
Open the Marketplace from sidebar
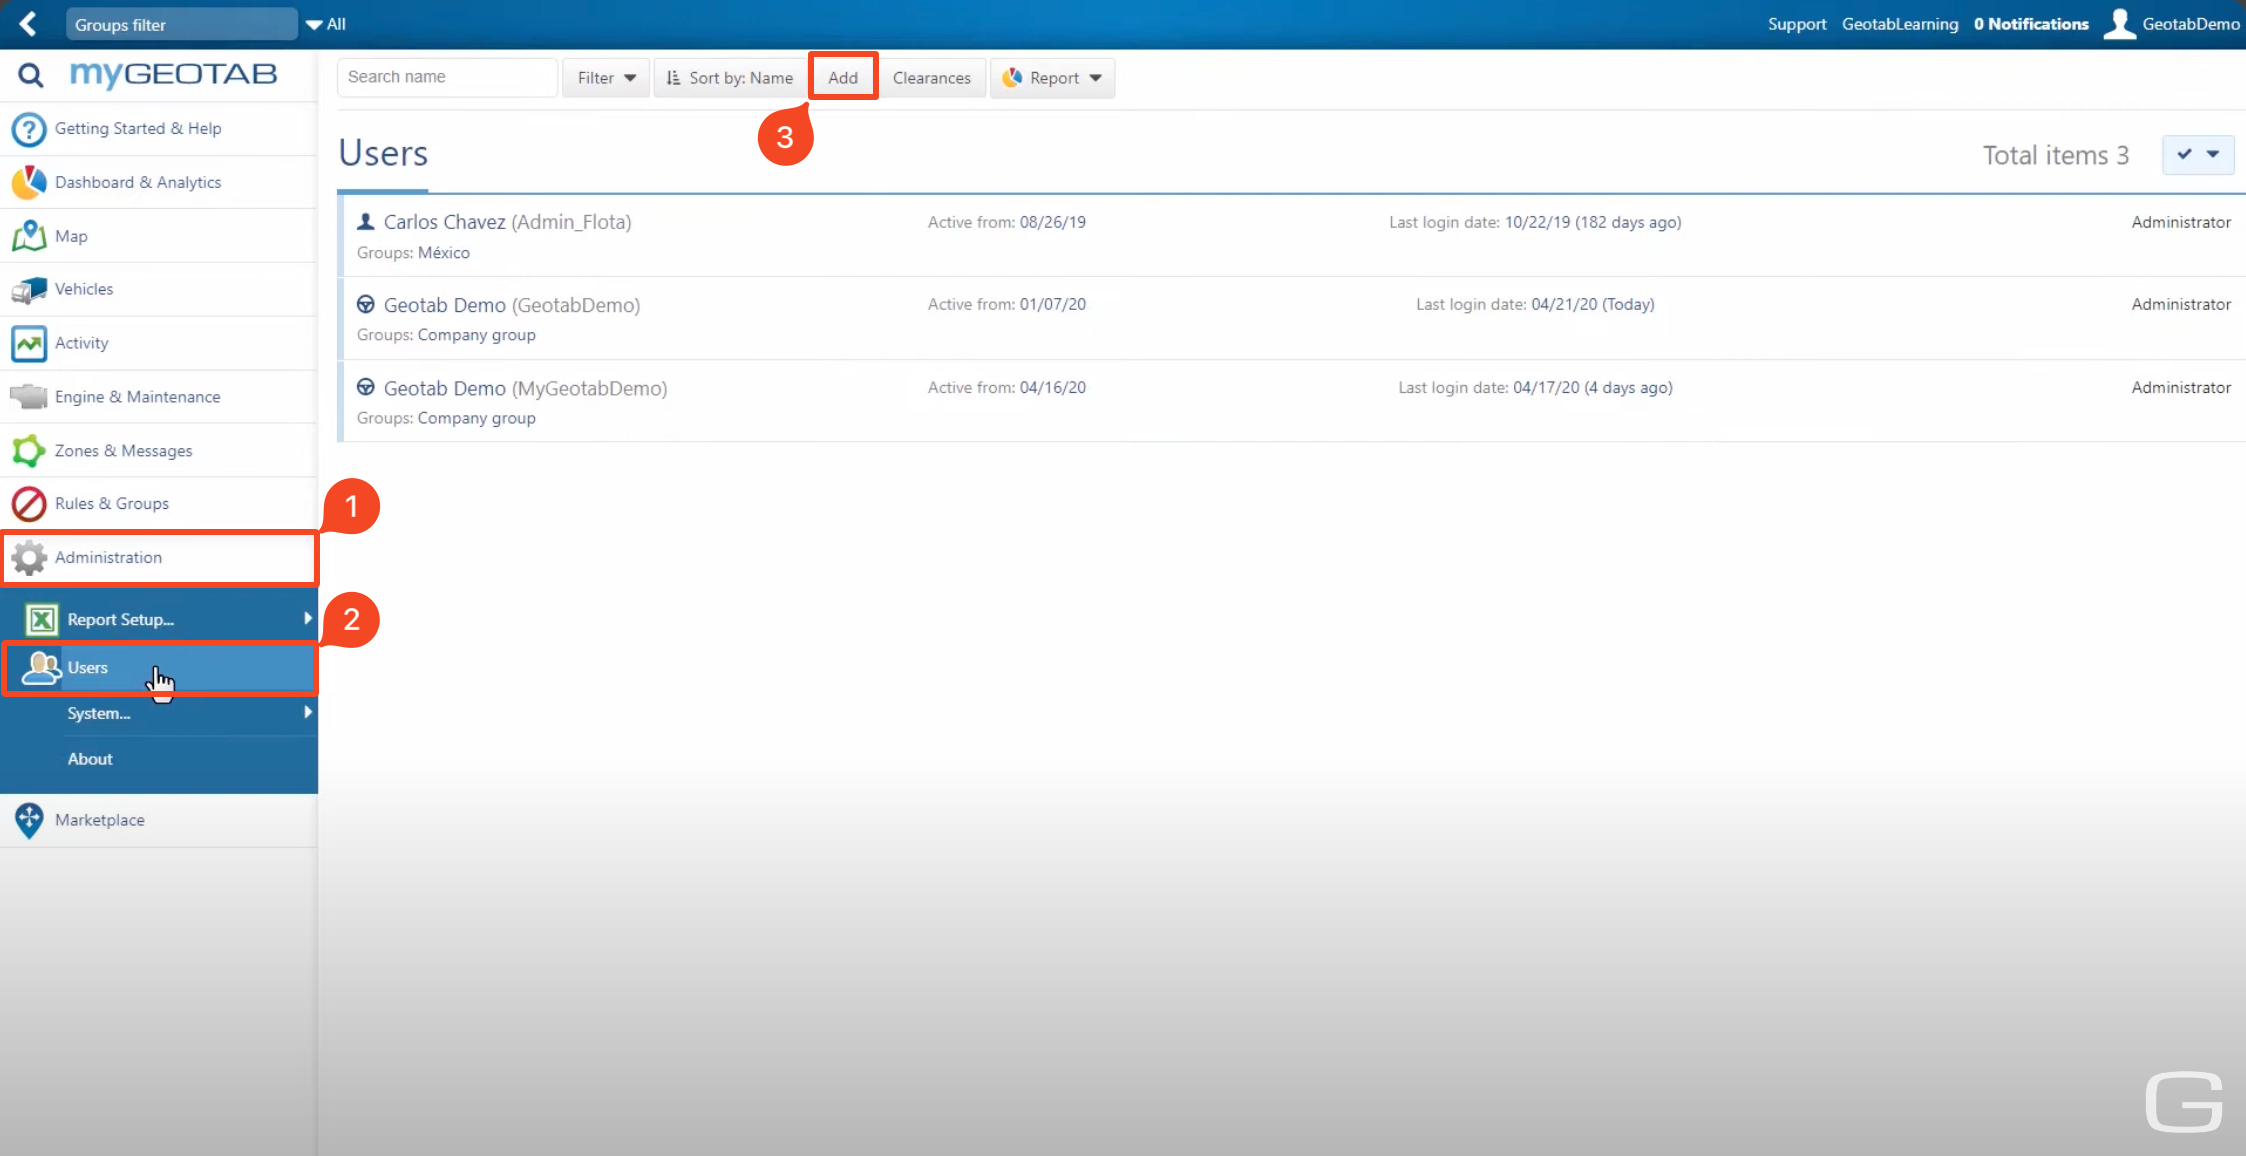[x=100, y=820]
